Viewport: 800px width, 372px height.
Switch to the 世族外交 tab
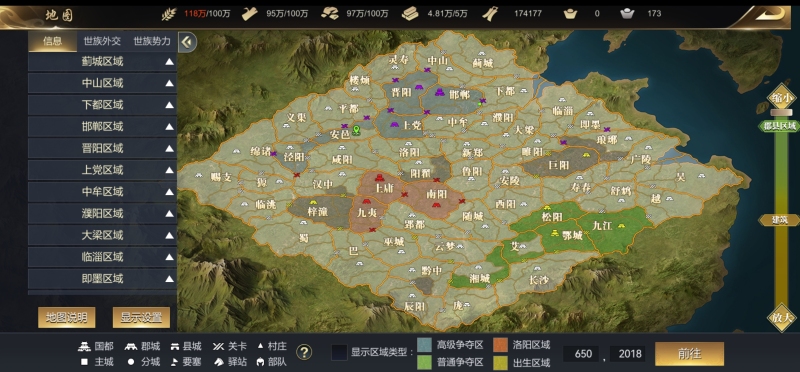[x=102, y=41]
